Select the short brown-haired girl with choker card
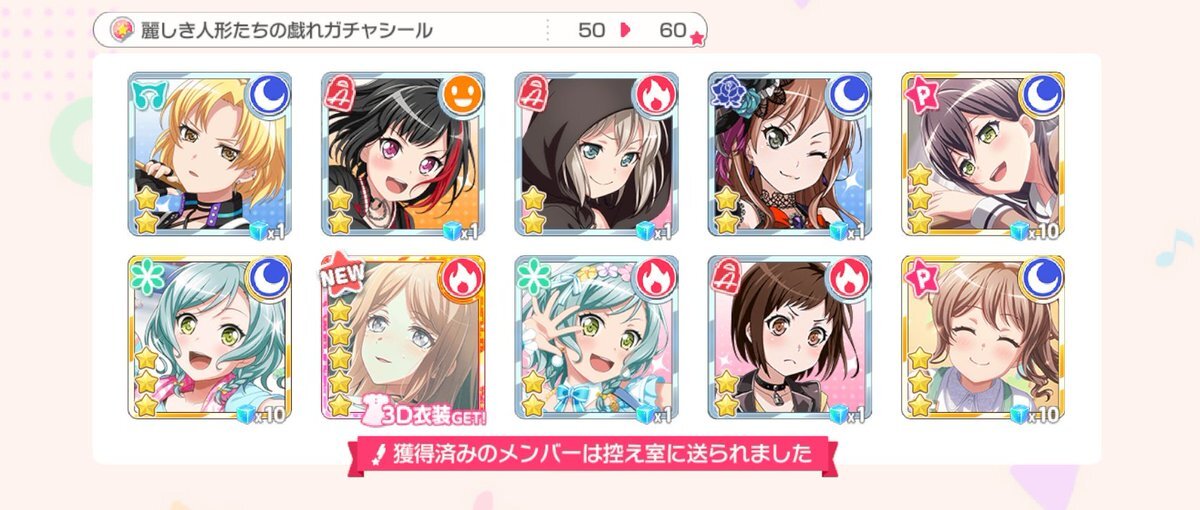The height and width of the screenshot is (510, 1200). pyautogui.click(x=790, y=337)
